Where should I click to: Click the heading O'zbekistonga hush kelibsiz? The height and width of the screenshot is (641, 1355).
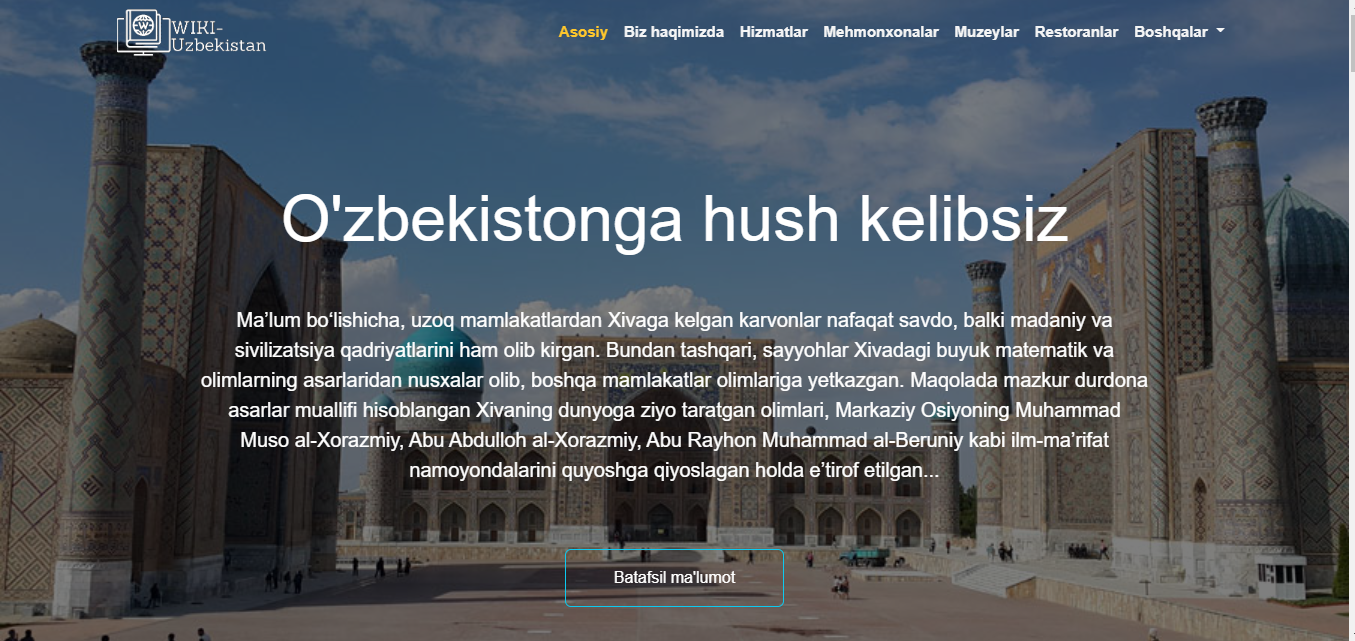[674, 217]
